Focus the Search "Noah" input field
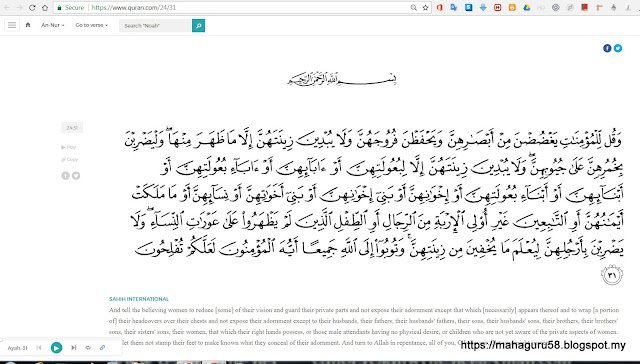This screenshot has height=364, width=640. pos(156,26)
